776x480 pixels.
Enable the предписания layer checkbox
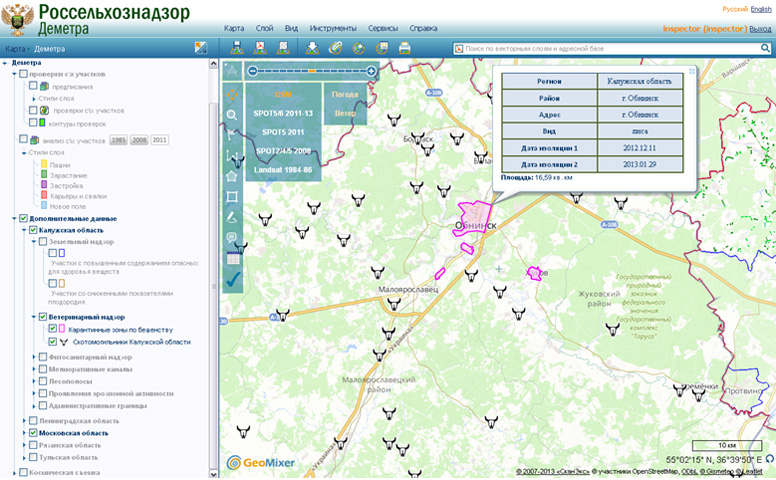[x=33, y=86]
